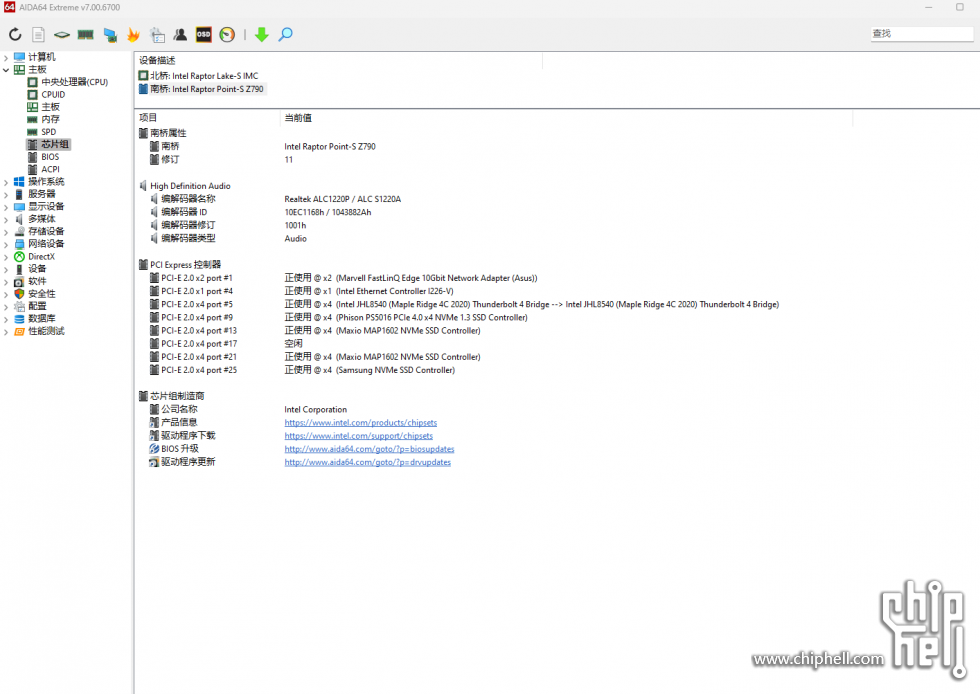980x694 pixels.
Task: Expand the 计算机 tree node
Action: pyautogui.click(x=6, y=58)
